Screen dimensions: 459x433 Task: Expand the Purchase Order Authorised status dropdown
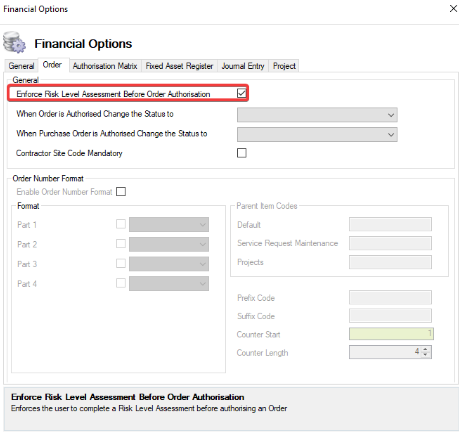[317, 135]
